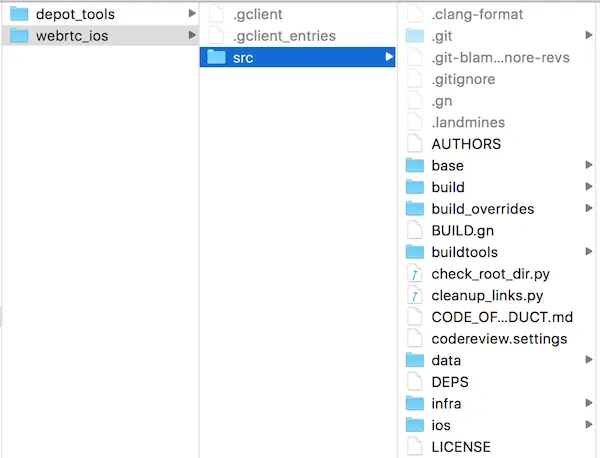Expand ios folder arrow

pos(589,424)
